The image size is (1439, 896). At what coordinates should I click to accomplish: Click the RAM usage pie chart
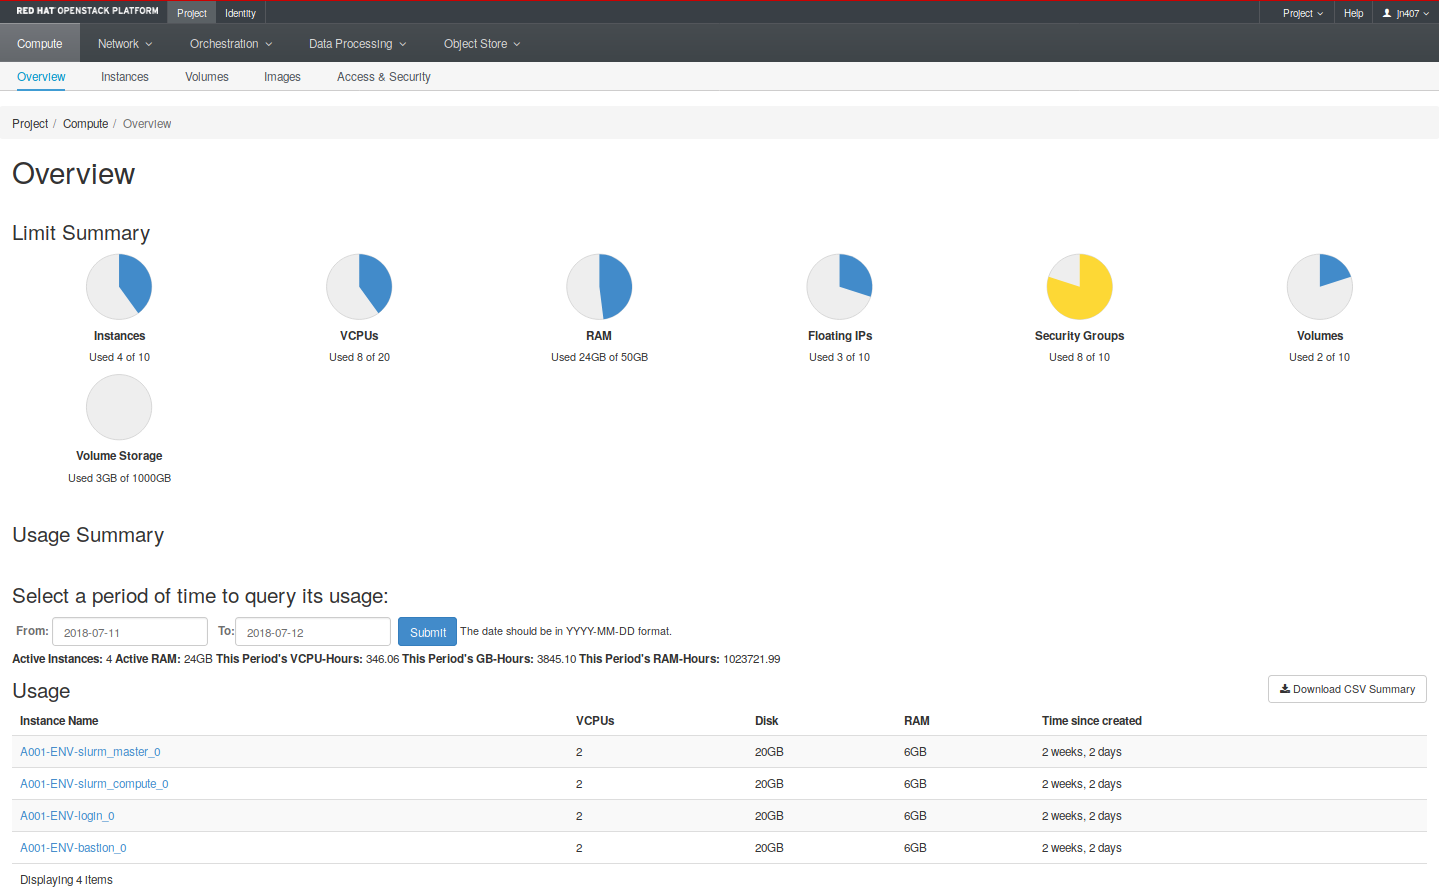point(599,286)
